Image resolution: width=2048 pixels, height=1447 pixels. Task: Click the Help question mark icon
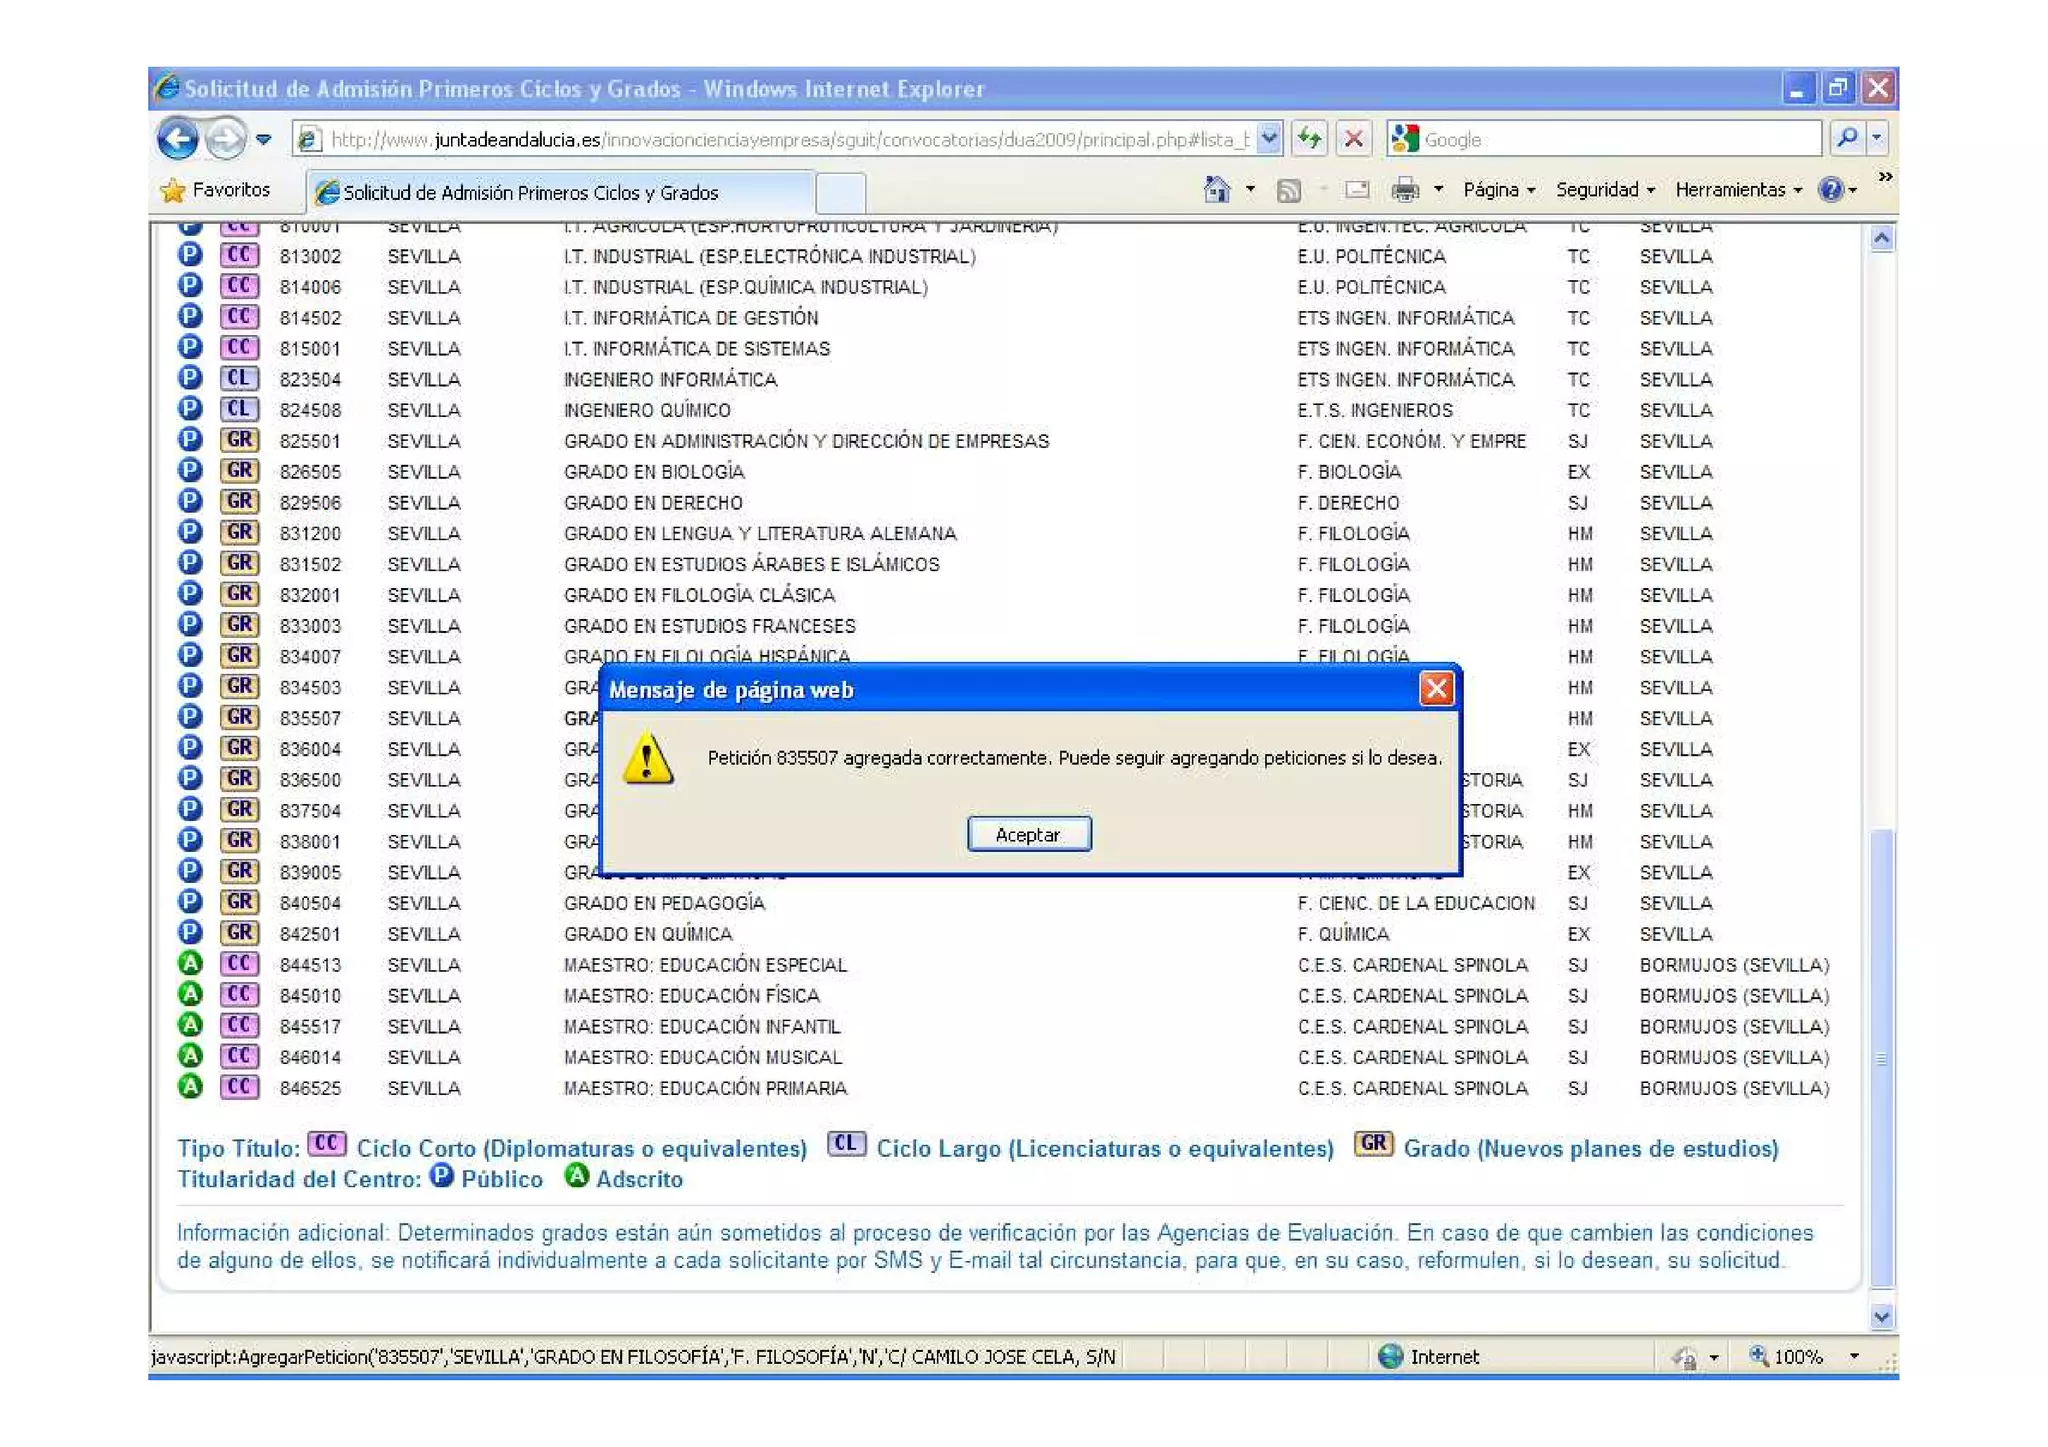point(1829,189)
